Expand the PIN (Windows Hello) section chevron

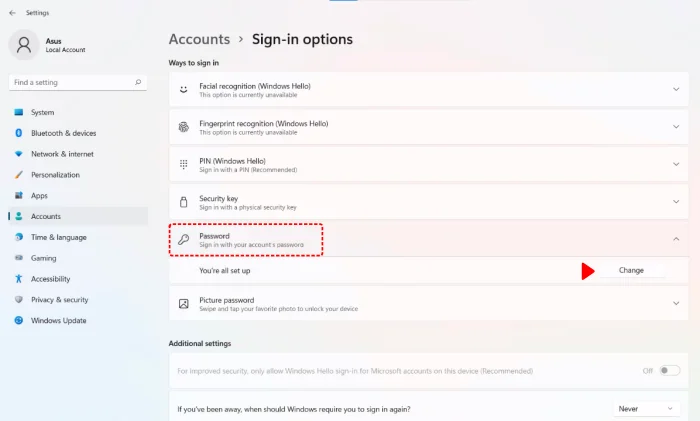click(676, 164)
